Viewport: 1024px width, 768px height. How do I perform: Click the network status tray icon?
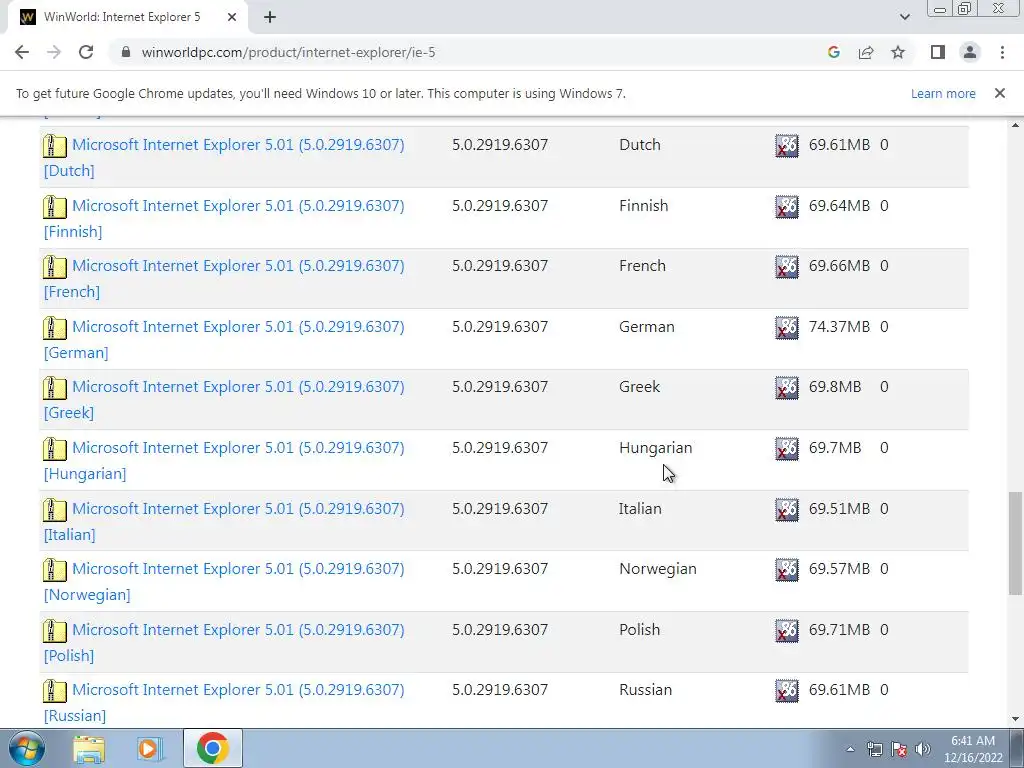pos(874,749)
